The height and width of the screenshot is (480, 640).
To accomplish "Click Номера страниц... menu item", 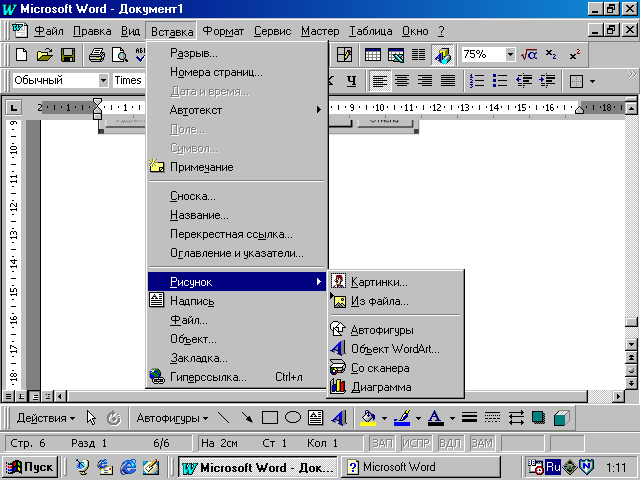I will [237, 72].
